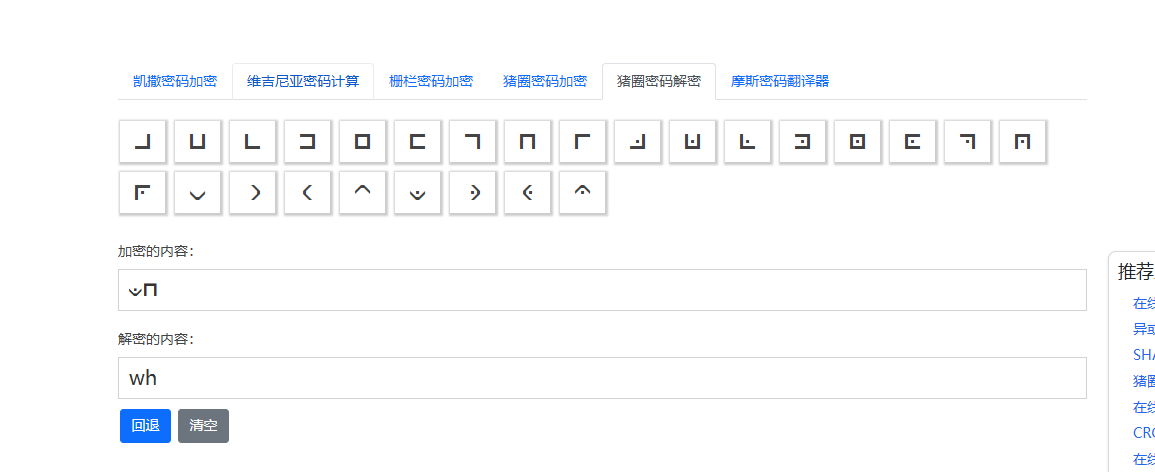Click the 解密的内容 output field showing wh
Image resolution: width=1155 pixels, height=472 pixels.
pos(602,378)
